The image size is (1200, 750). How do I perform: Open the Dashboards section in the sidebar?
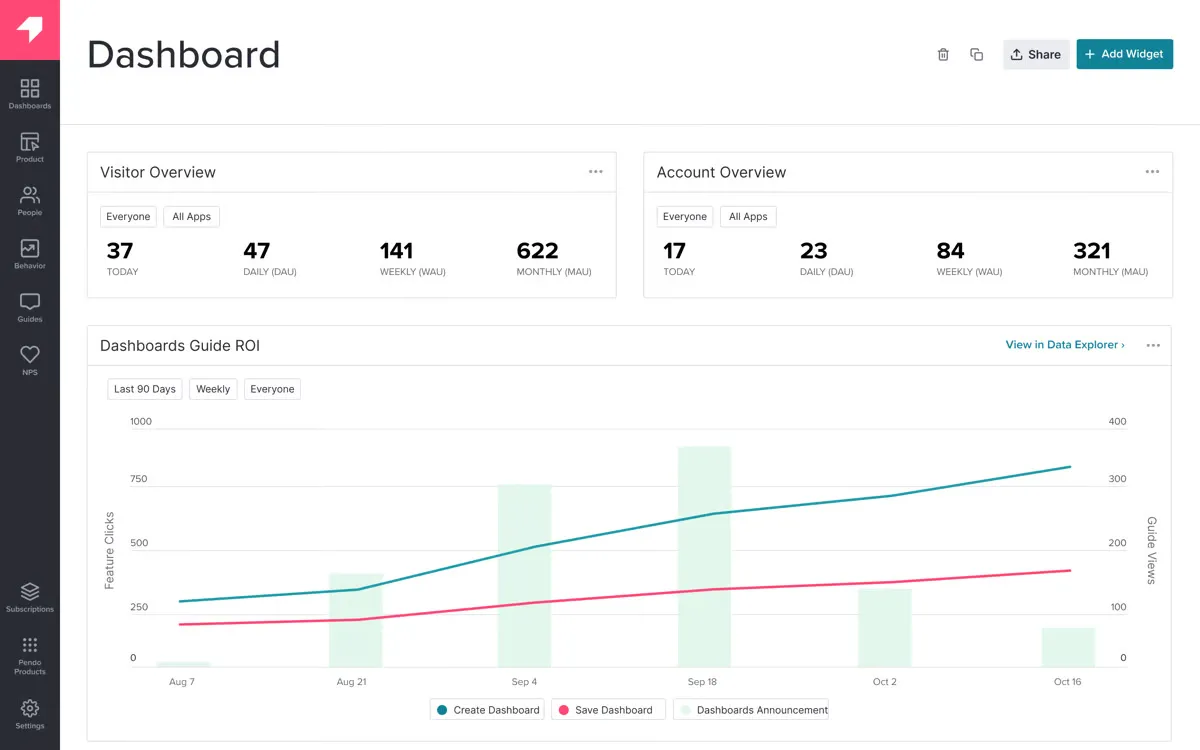click(x=29, y=91)
